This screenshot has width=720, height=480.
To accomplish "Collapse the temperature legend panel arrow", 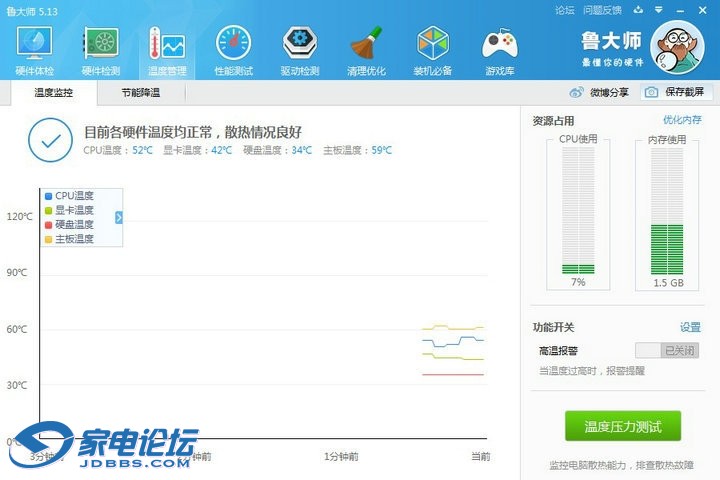I will 118,217.
